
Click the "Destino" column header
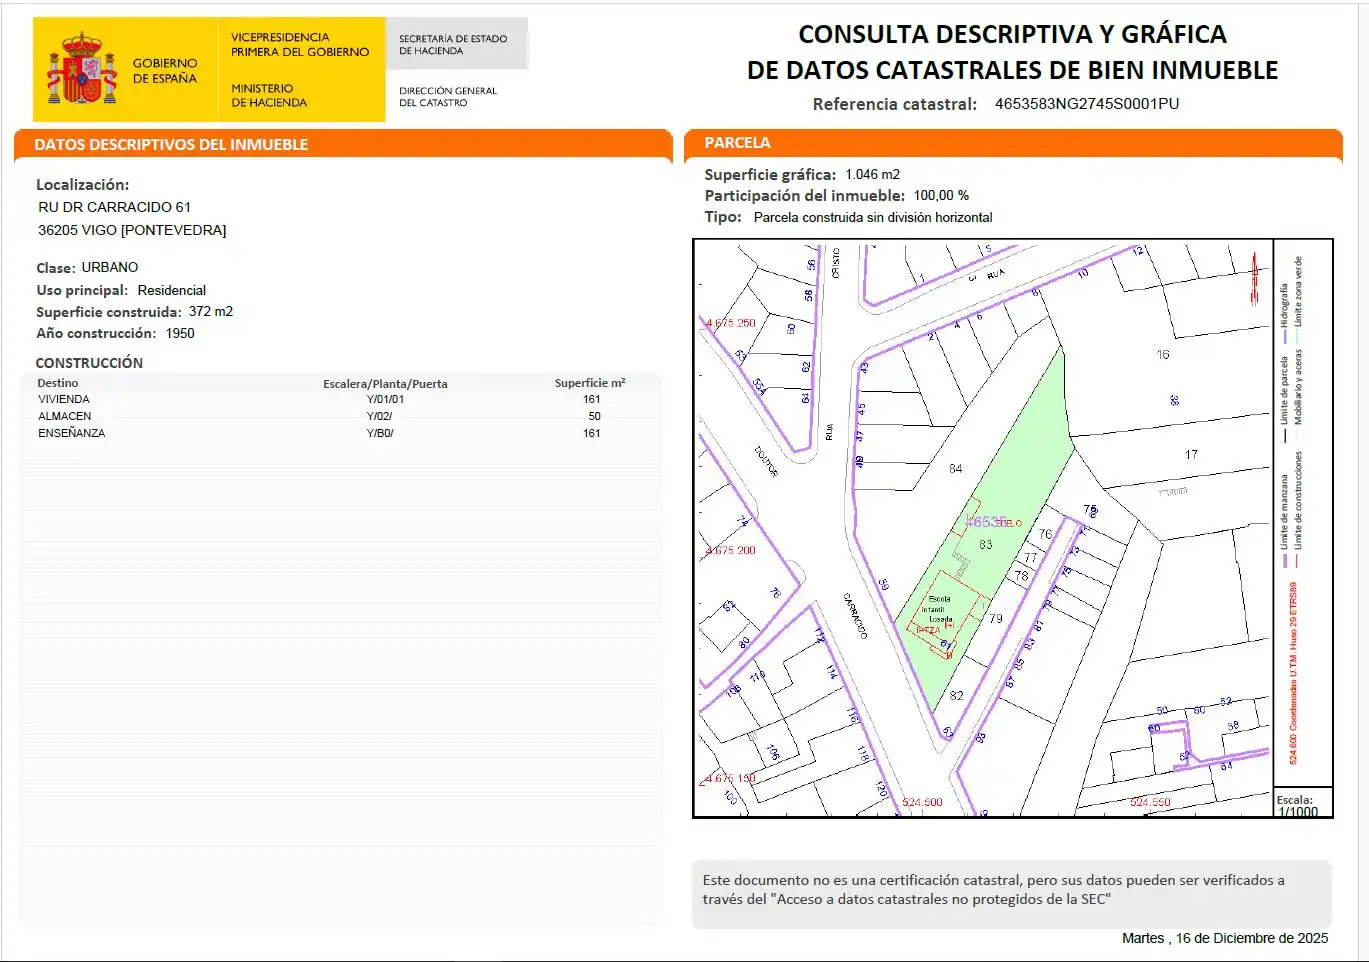coord(57,383)
